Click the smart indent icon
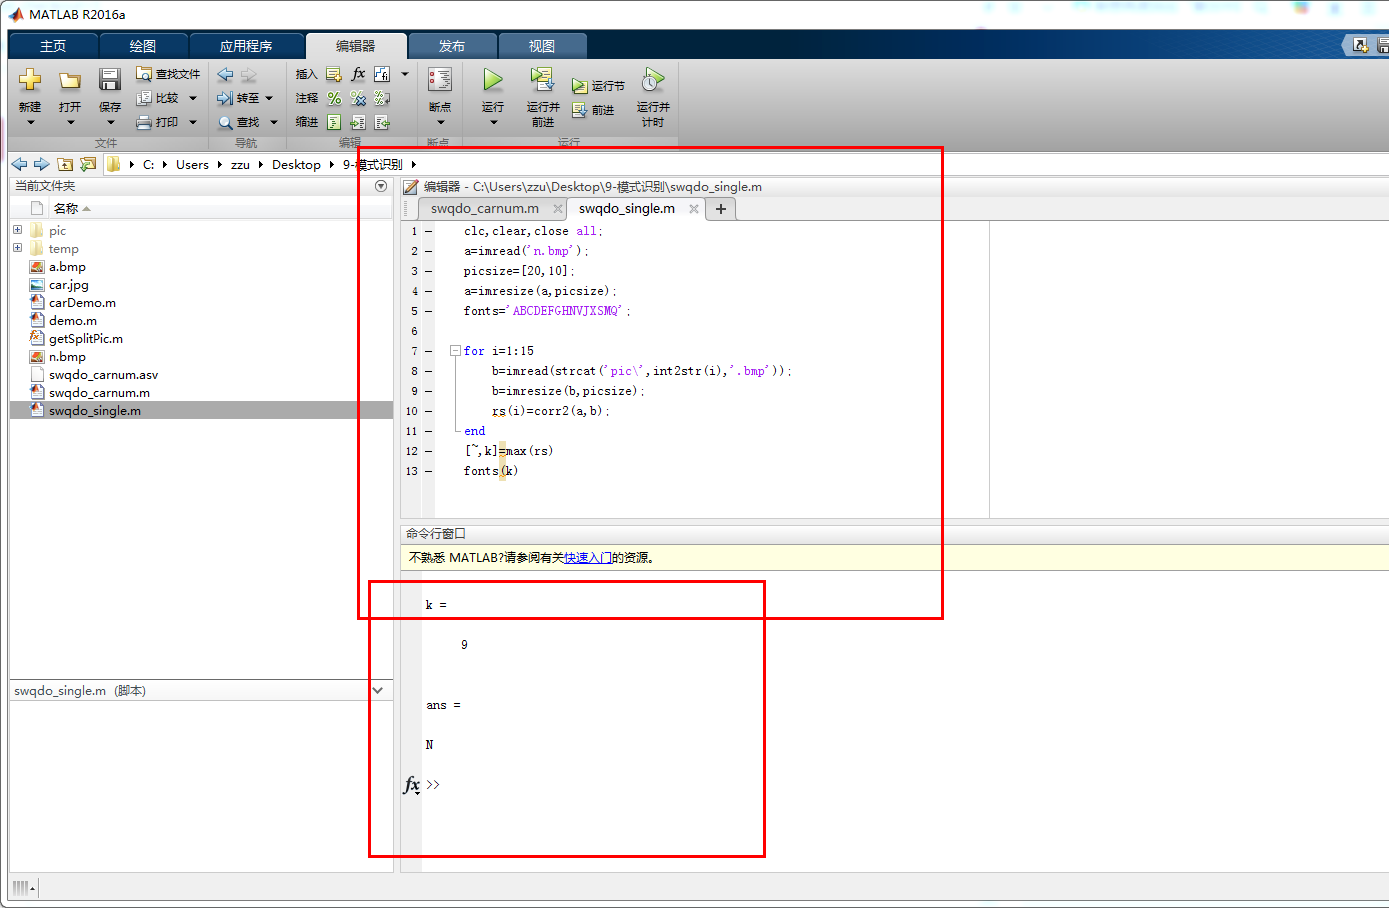The height and width of the screenshot is (908, 1389). (x=334, y=122)
